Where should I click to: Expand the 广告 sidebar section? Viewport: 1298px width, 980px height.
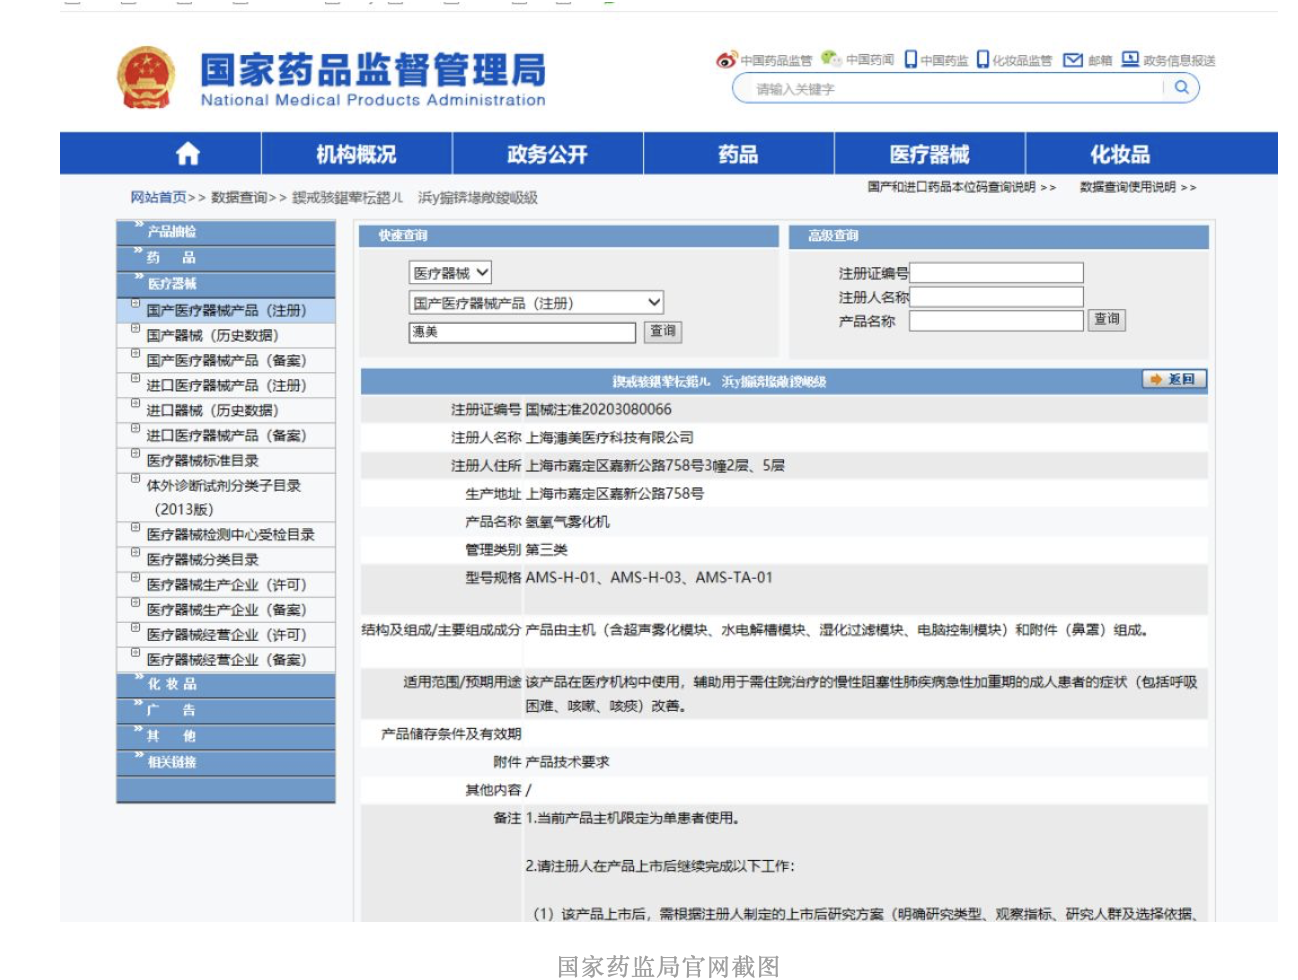[226, 711]
